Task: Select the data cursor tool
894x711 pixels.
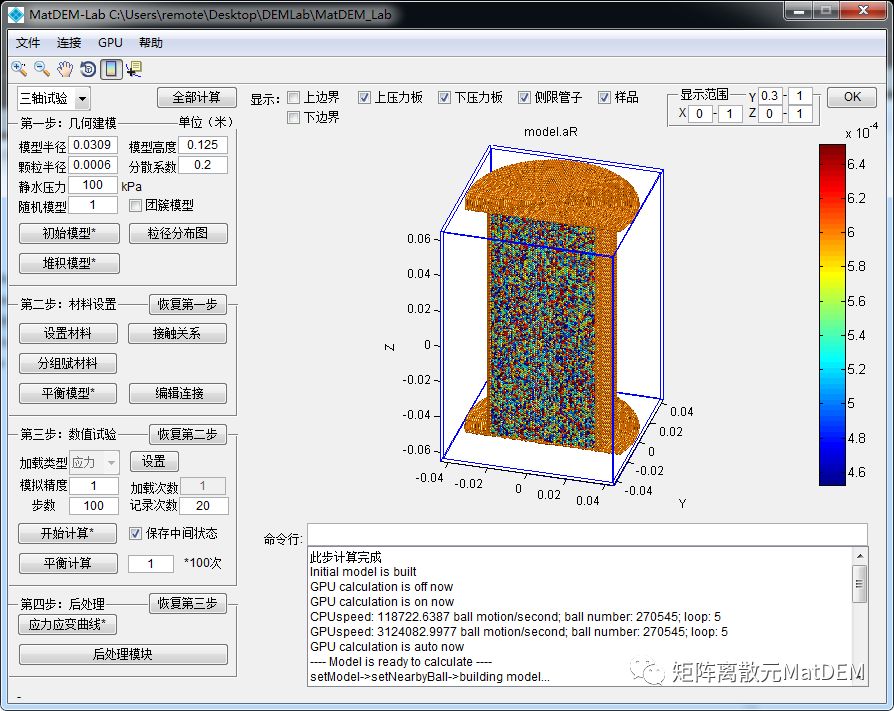Action: [133, 69]
